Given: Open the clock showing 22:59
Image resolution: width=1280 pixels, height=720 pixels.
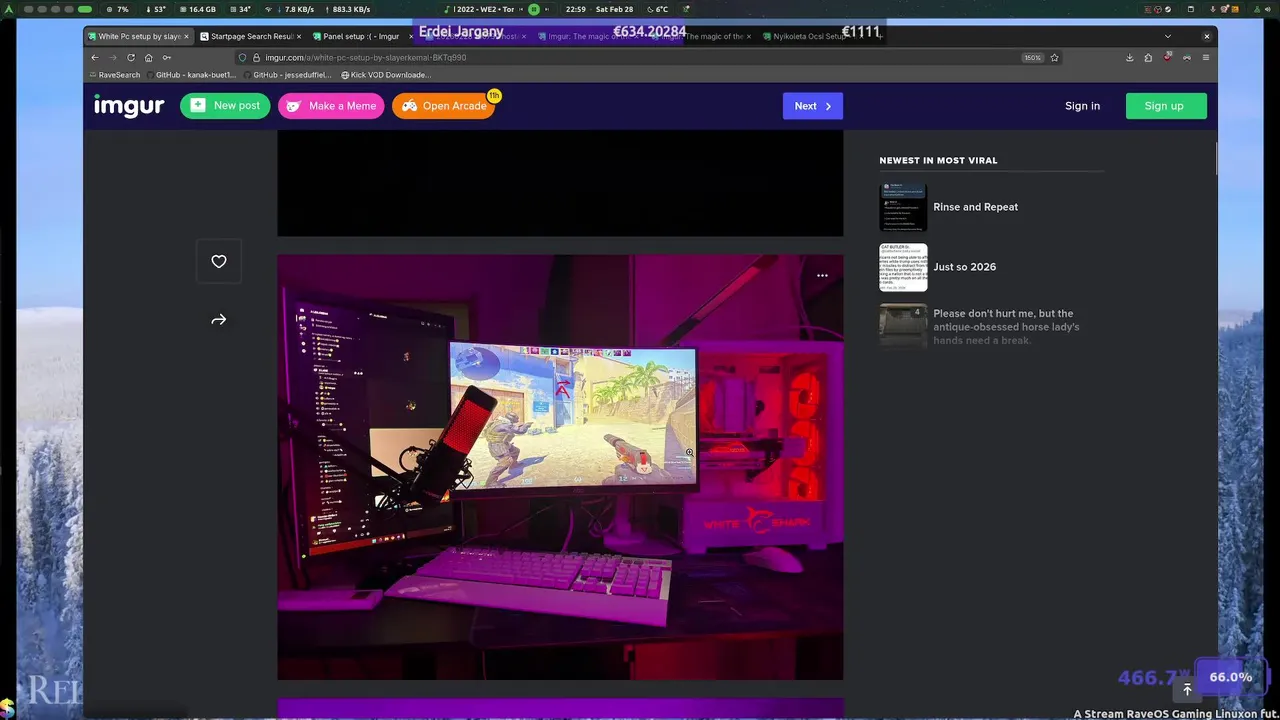Looking at the screenshot, I should point(576,9).
